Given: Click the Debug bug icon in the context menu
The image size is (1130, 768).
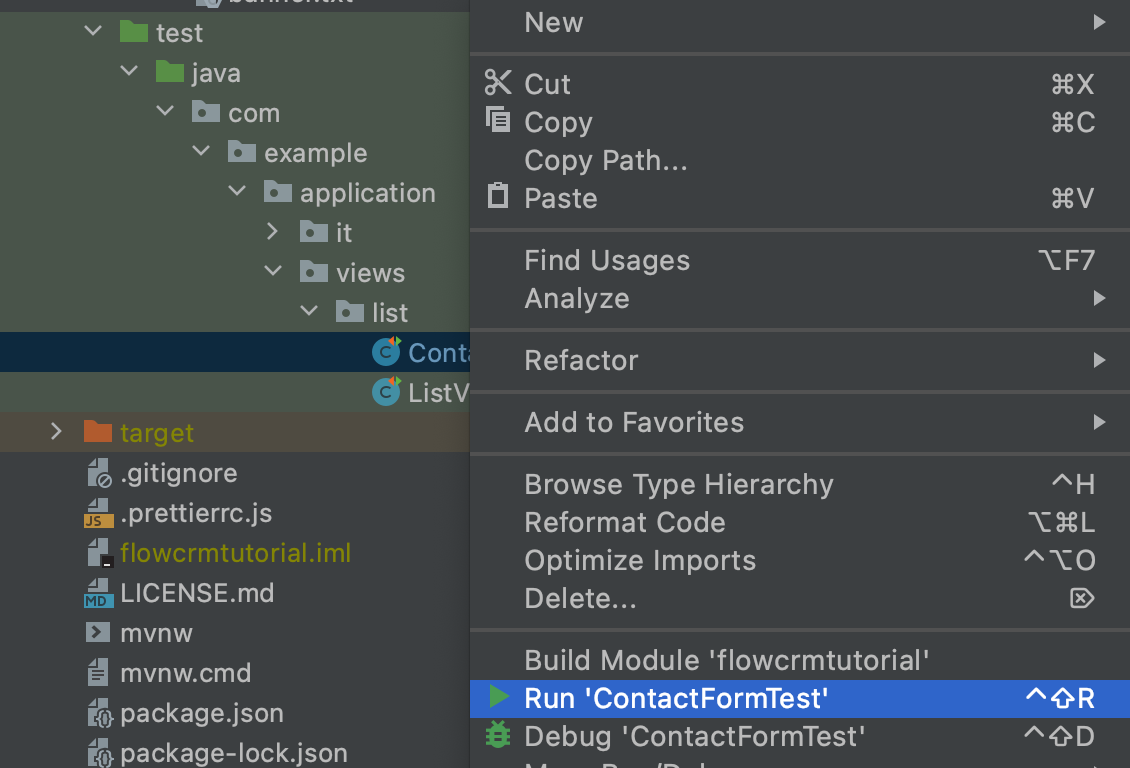Looking at the screenshot, I should (497, 736).
